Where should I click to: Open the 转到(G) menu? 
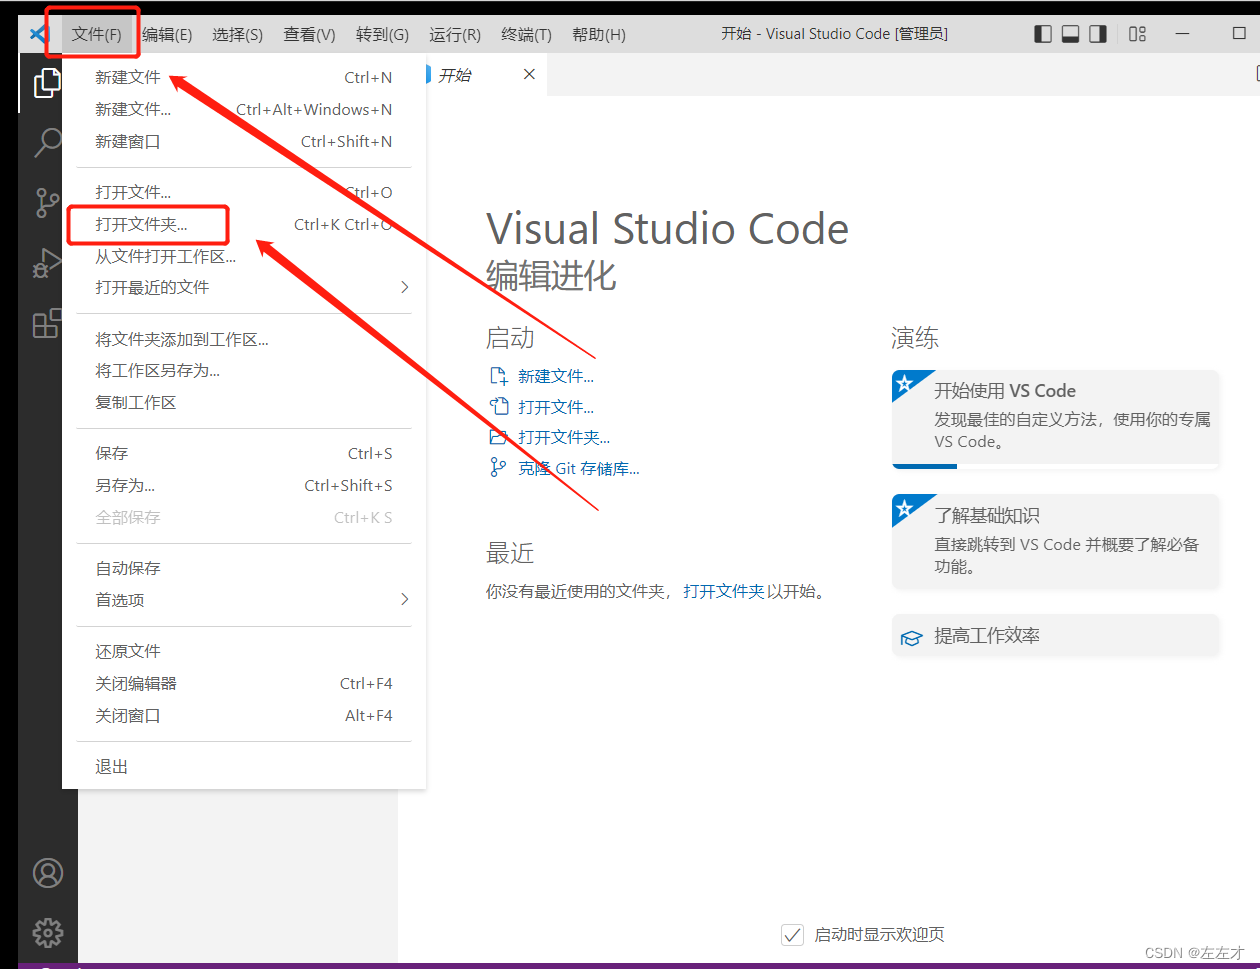coord(382,34)
